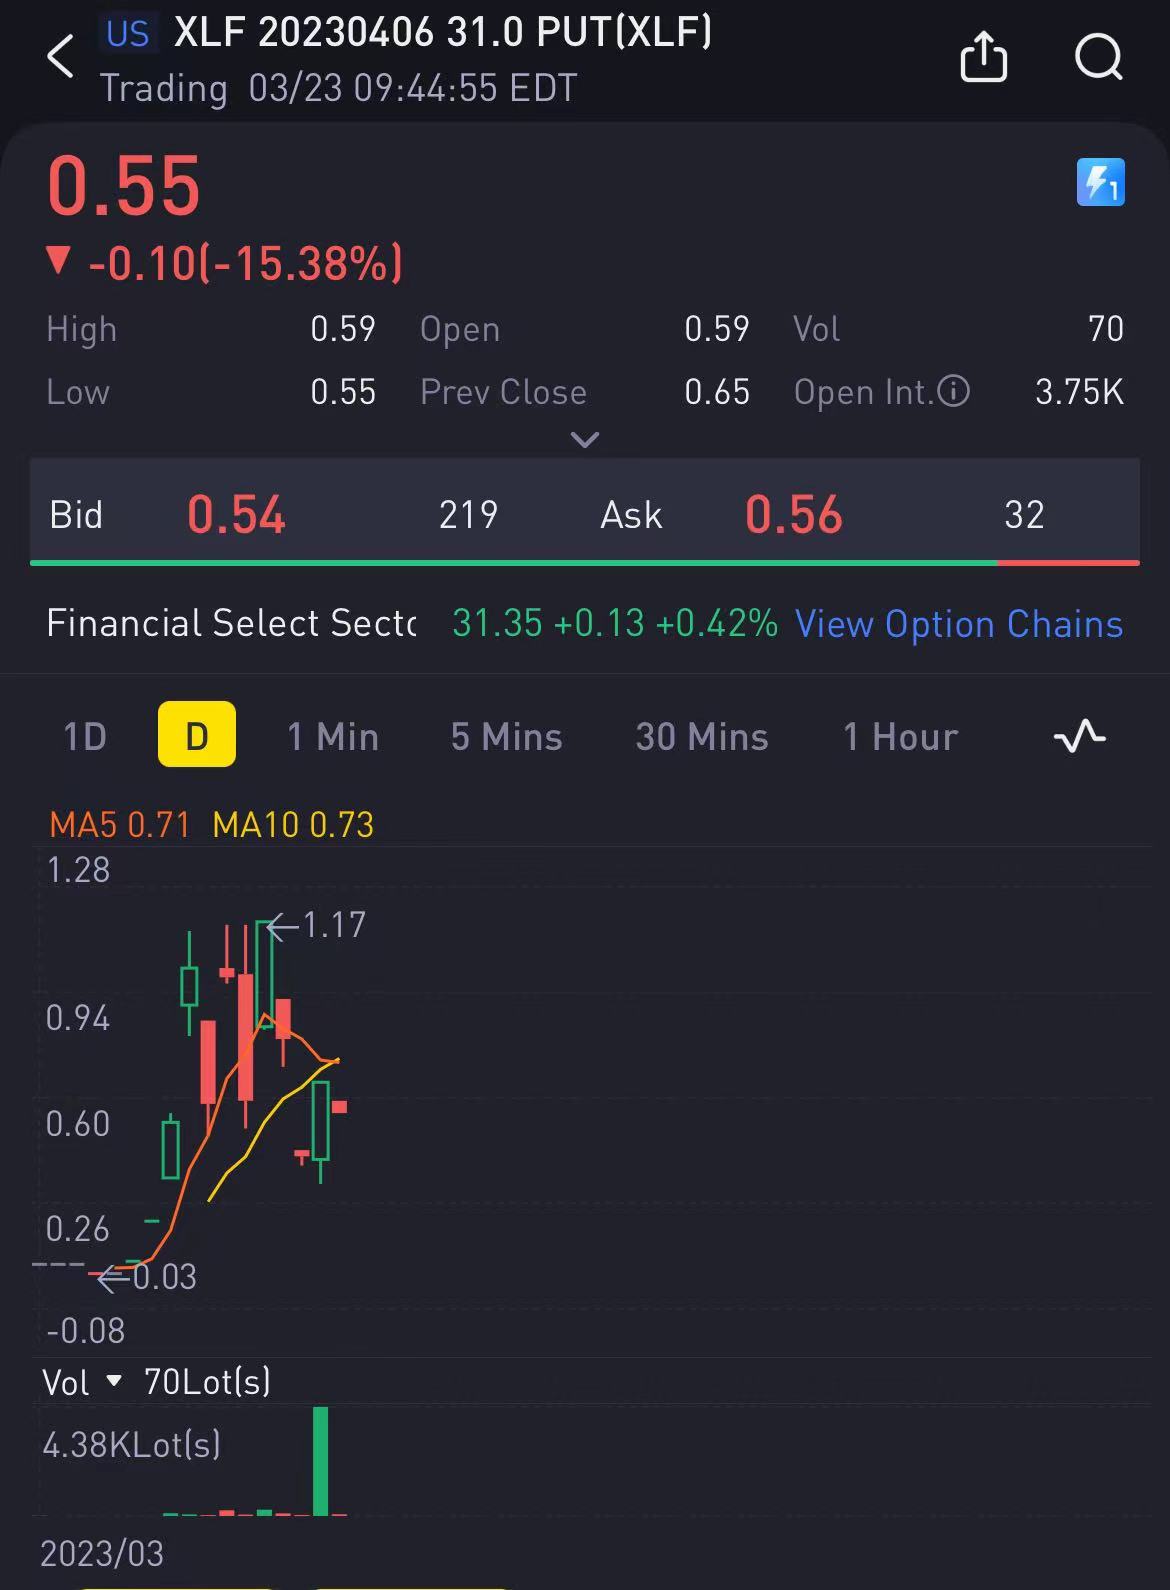
Task: Tap the bid/ask ratio bar
Action: (585, 563)
